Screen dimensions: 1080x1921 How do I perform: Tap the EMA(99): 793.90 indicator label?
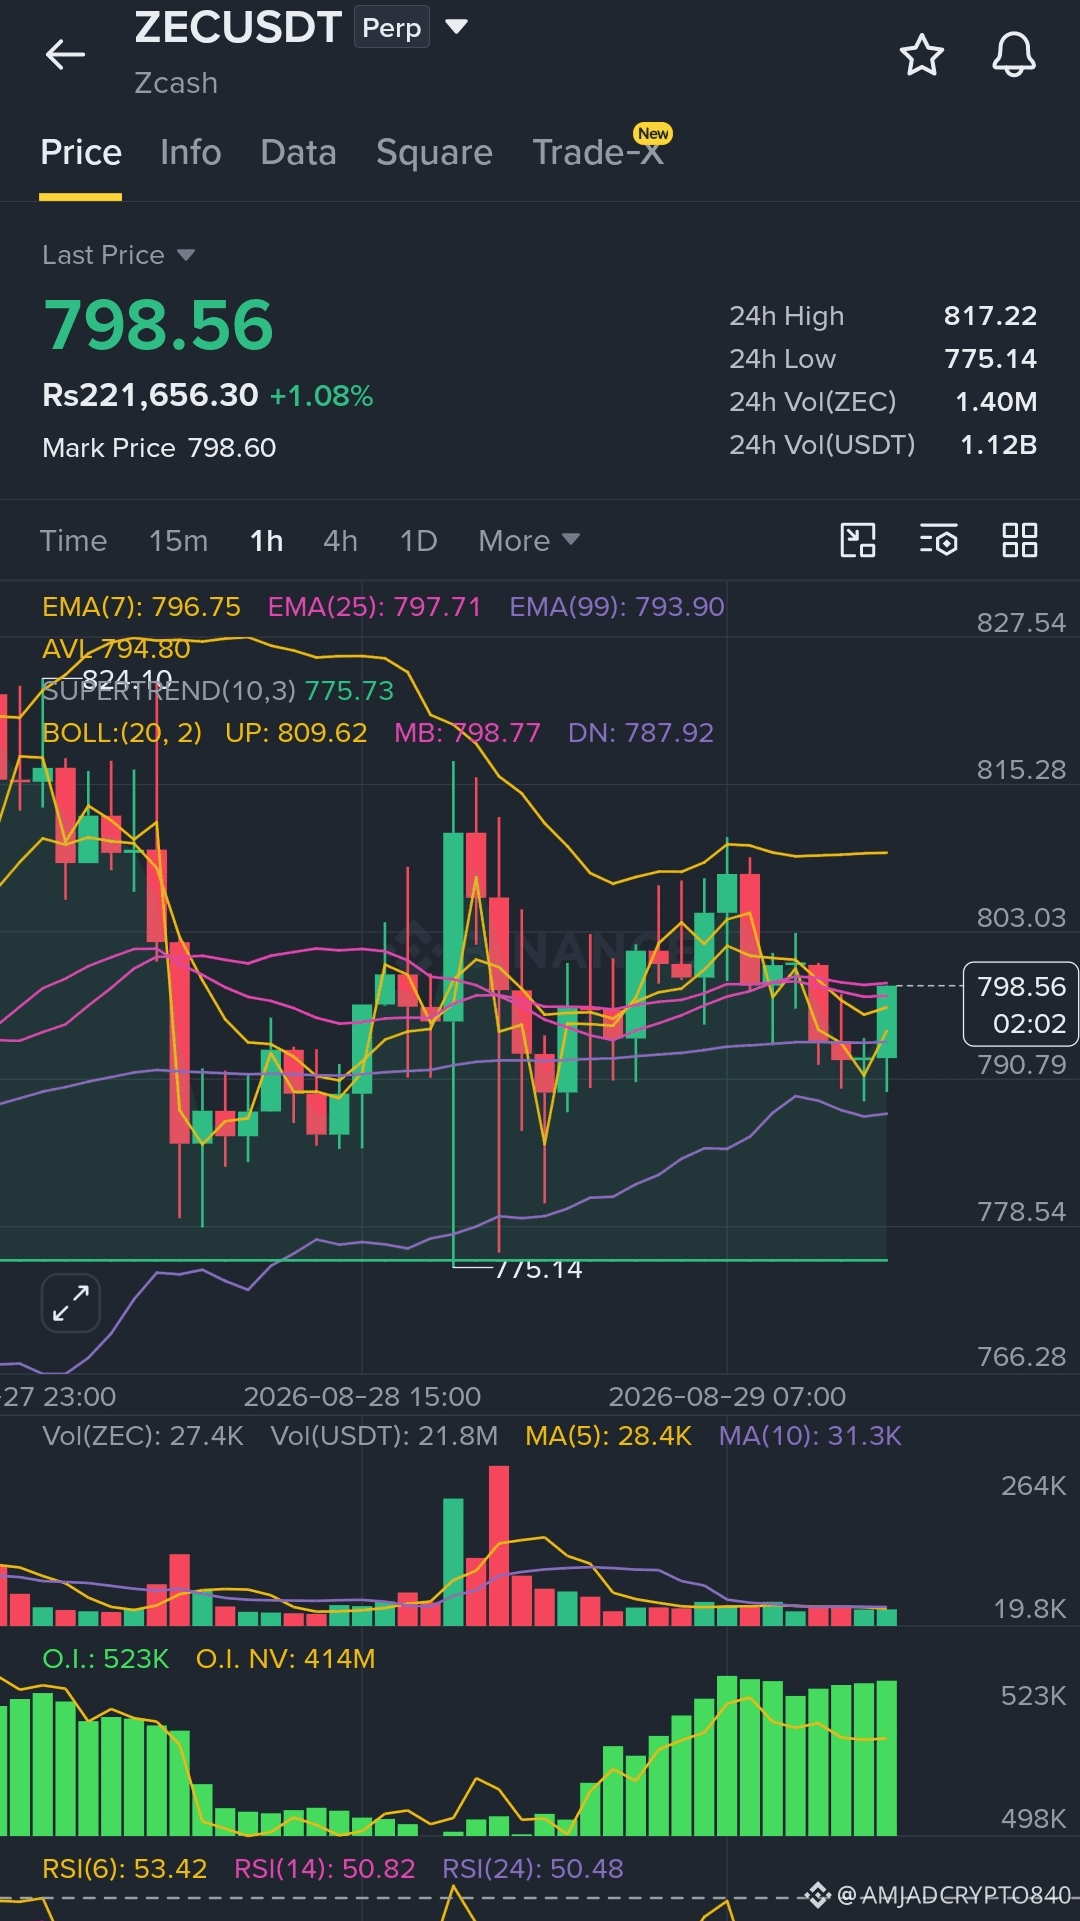(616, 606)
